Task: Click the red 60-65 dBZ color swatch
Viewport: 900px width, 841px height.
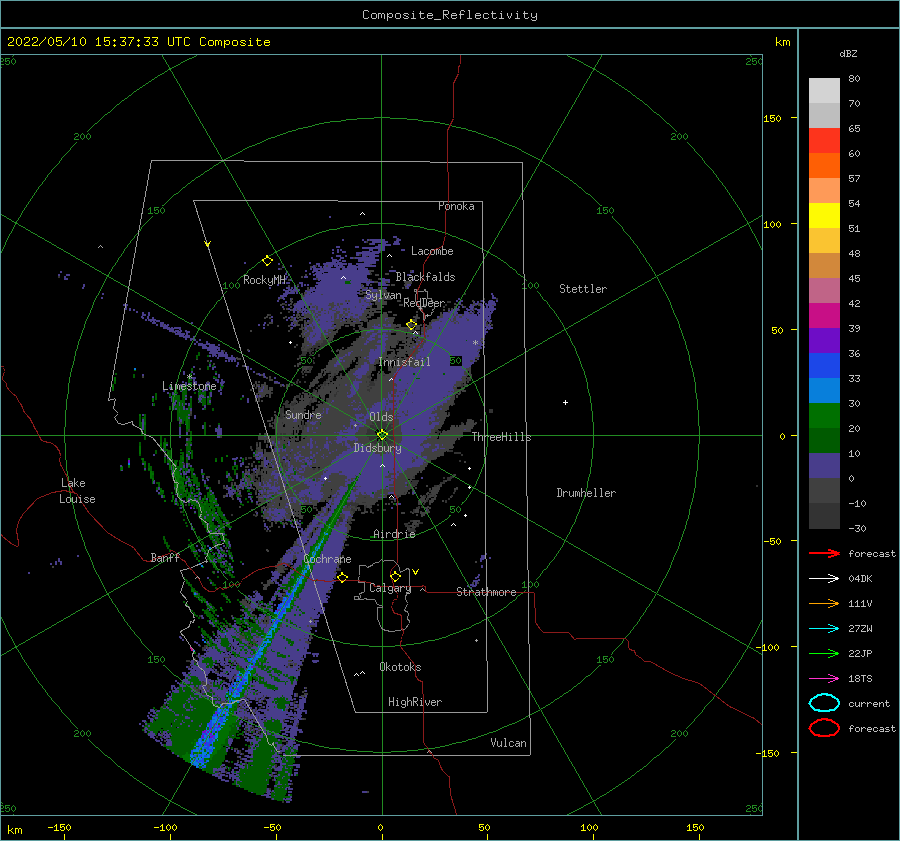Action: tap(824, 141)
